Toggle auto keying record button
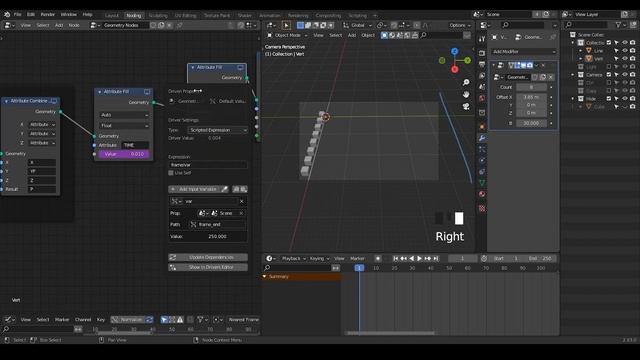Screen dimensions: 640x360 [x=378, y=258]
